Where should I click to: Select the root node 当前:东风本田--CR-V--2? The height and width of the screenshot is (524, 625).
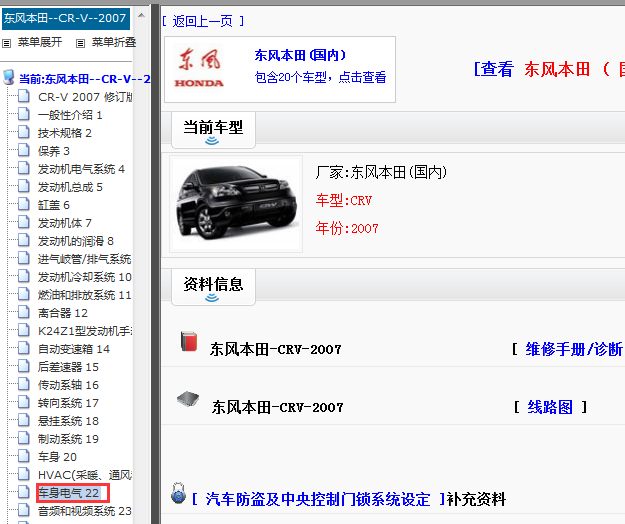85,79
